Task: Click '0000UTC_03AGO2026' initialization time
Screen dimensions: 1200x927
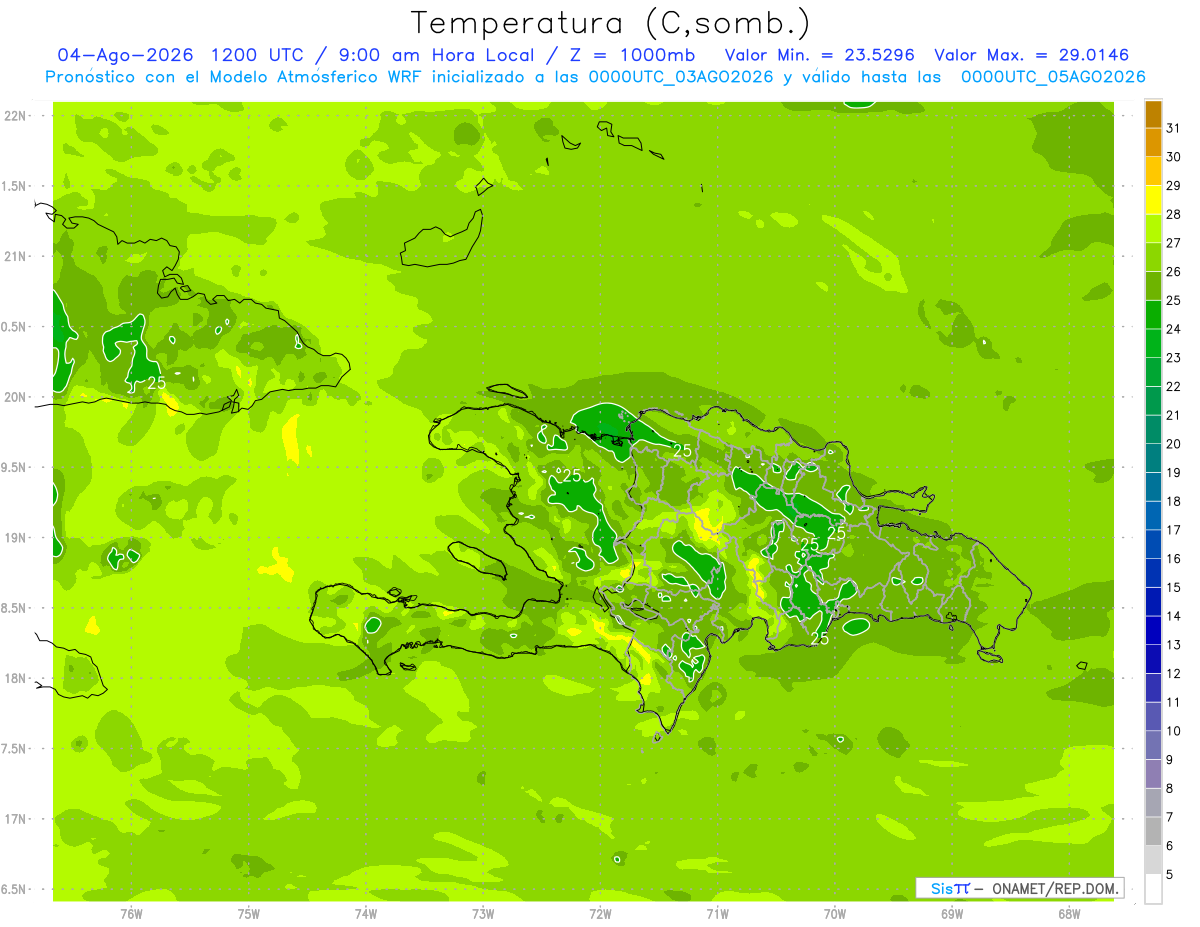Action: coord(681,77)
